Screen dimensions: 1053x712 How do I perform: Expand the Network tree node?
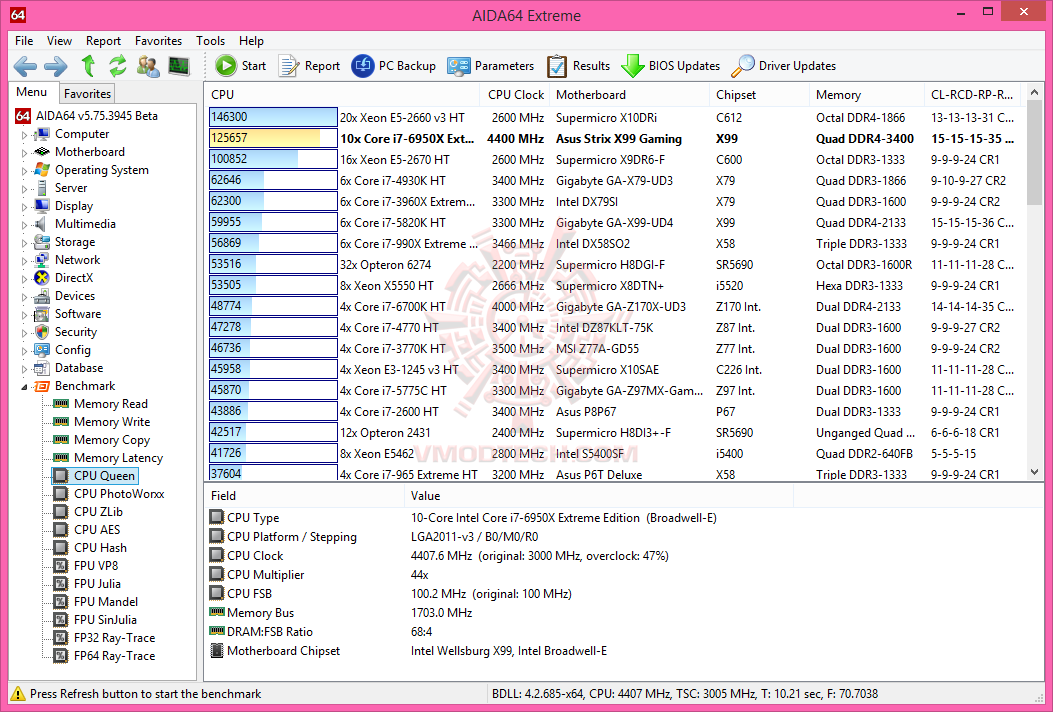pos(24,261)
